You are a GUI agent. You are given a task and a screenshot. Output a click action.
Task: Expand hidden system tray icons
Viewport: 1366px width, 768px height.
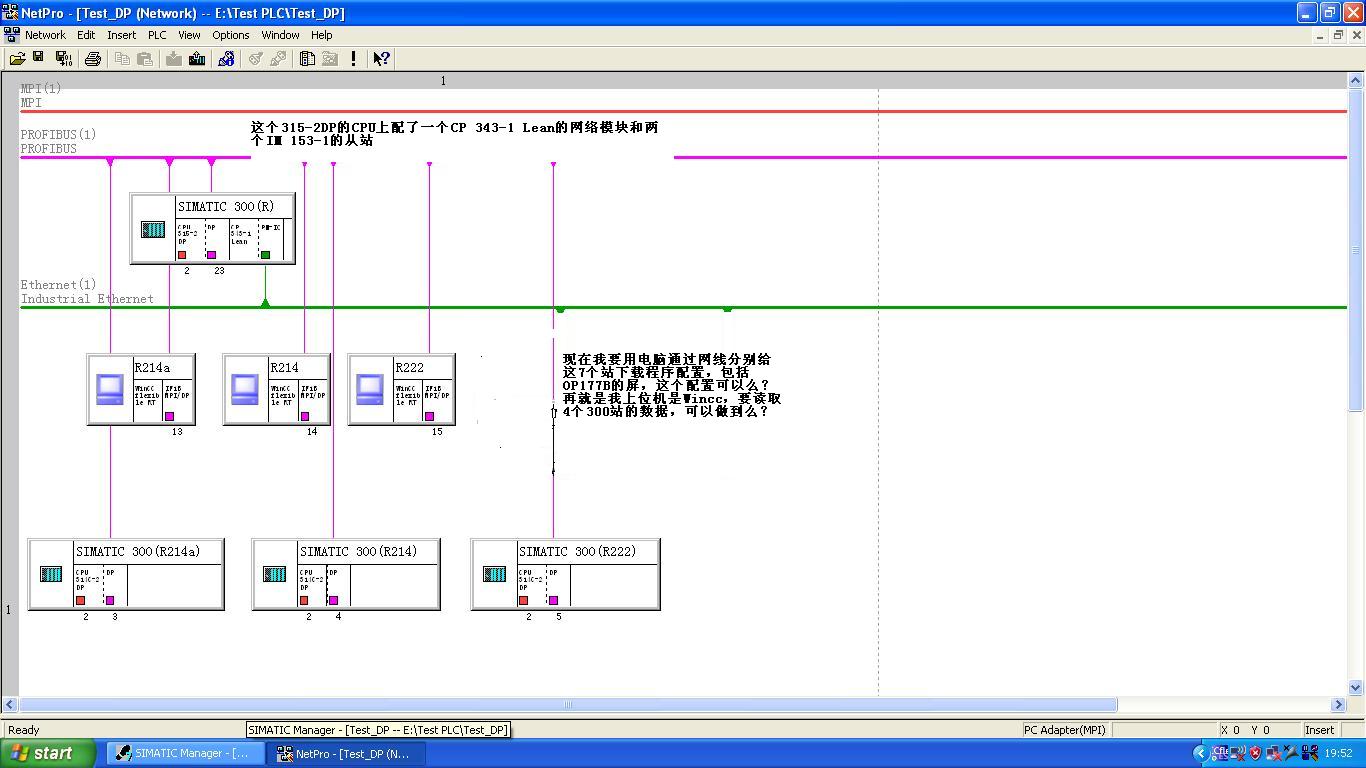tap(1202, 753)
